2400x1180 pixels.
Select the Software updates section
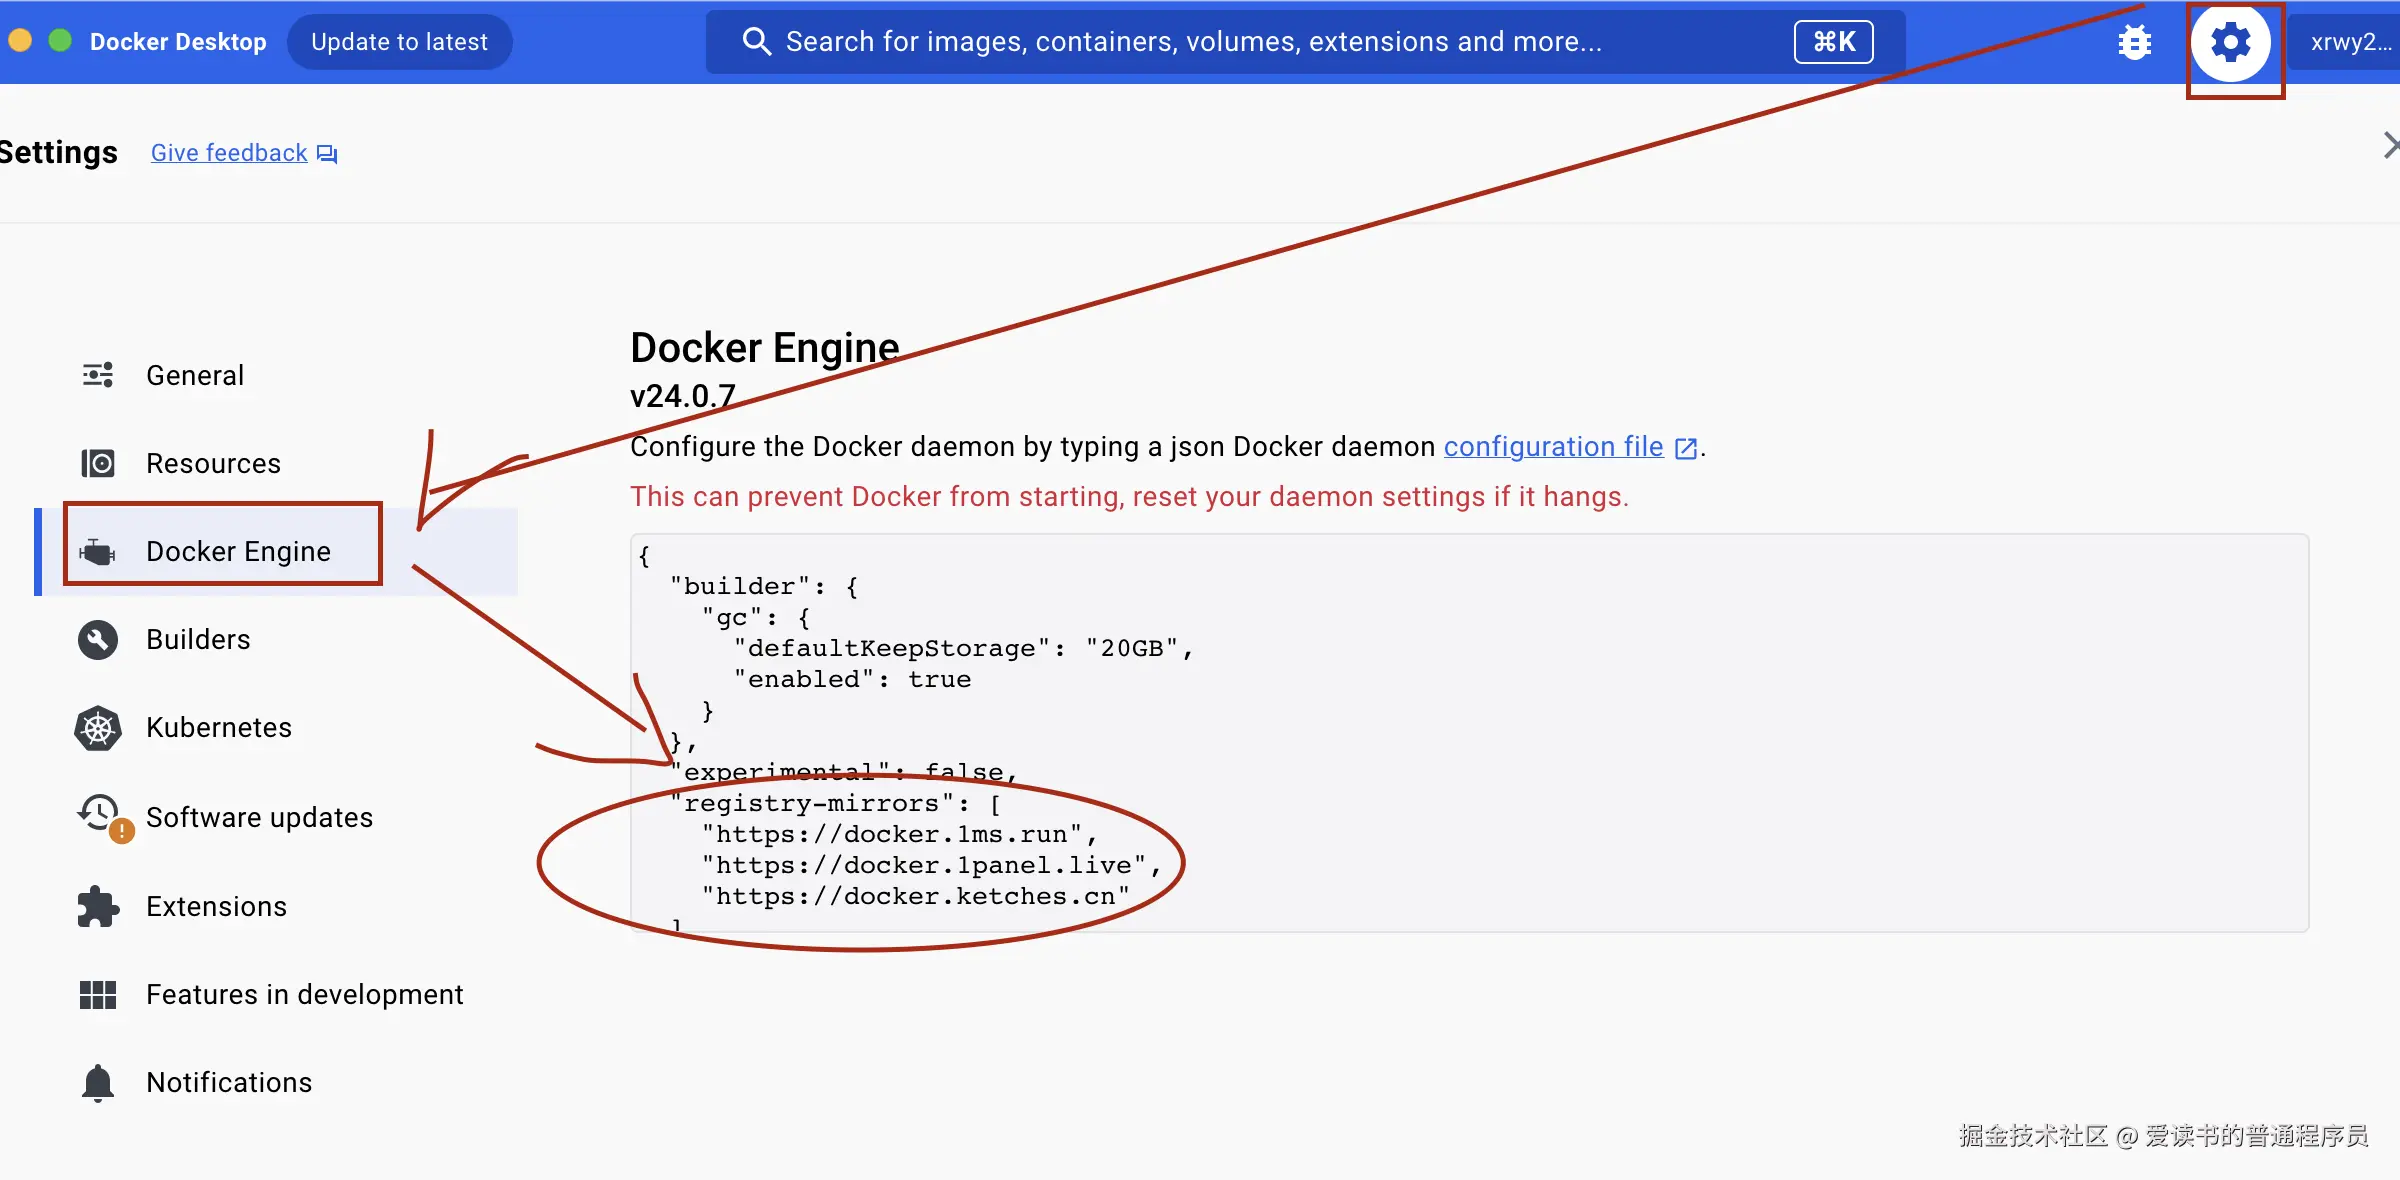[259, 817]
